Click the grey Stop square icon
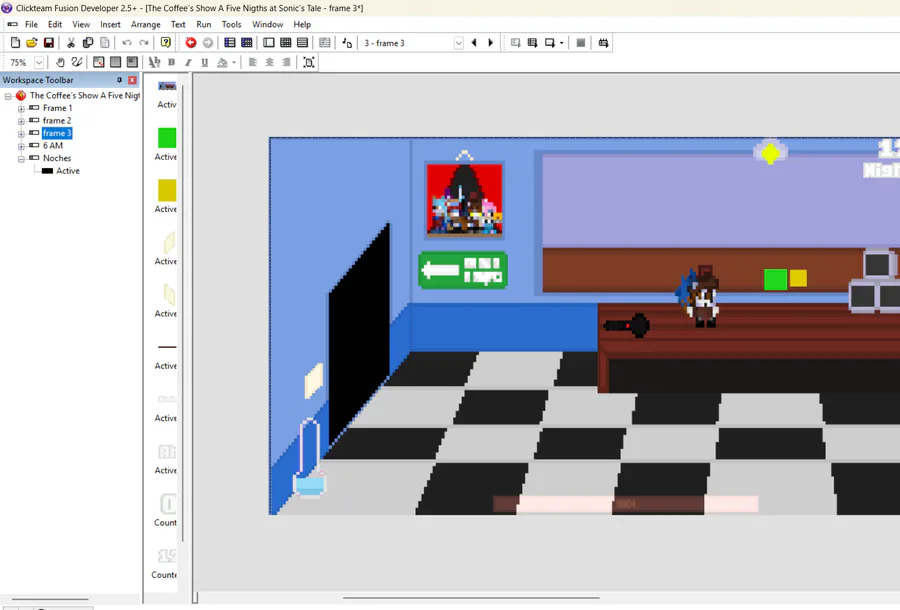 point(581,42)
